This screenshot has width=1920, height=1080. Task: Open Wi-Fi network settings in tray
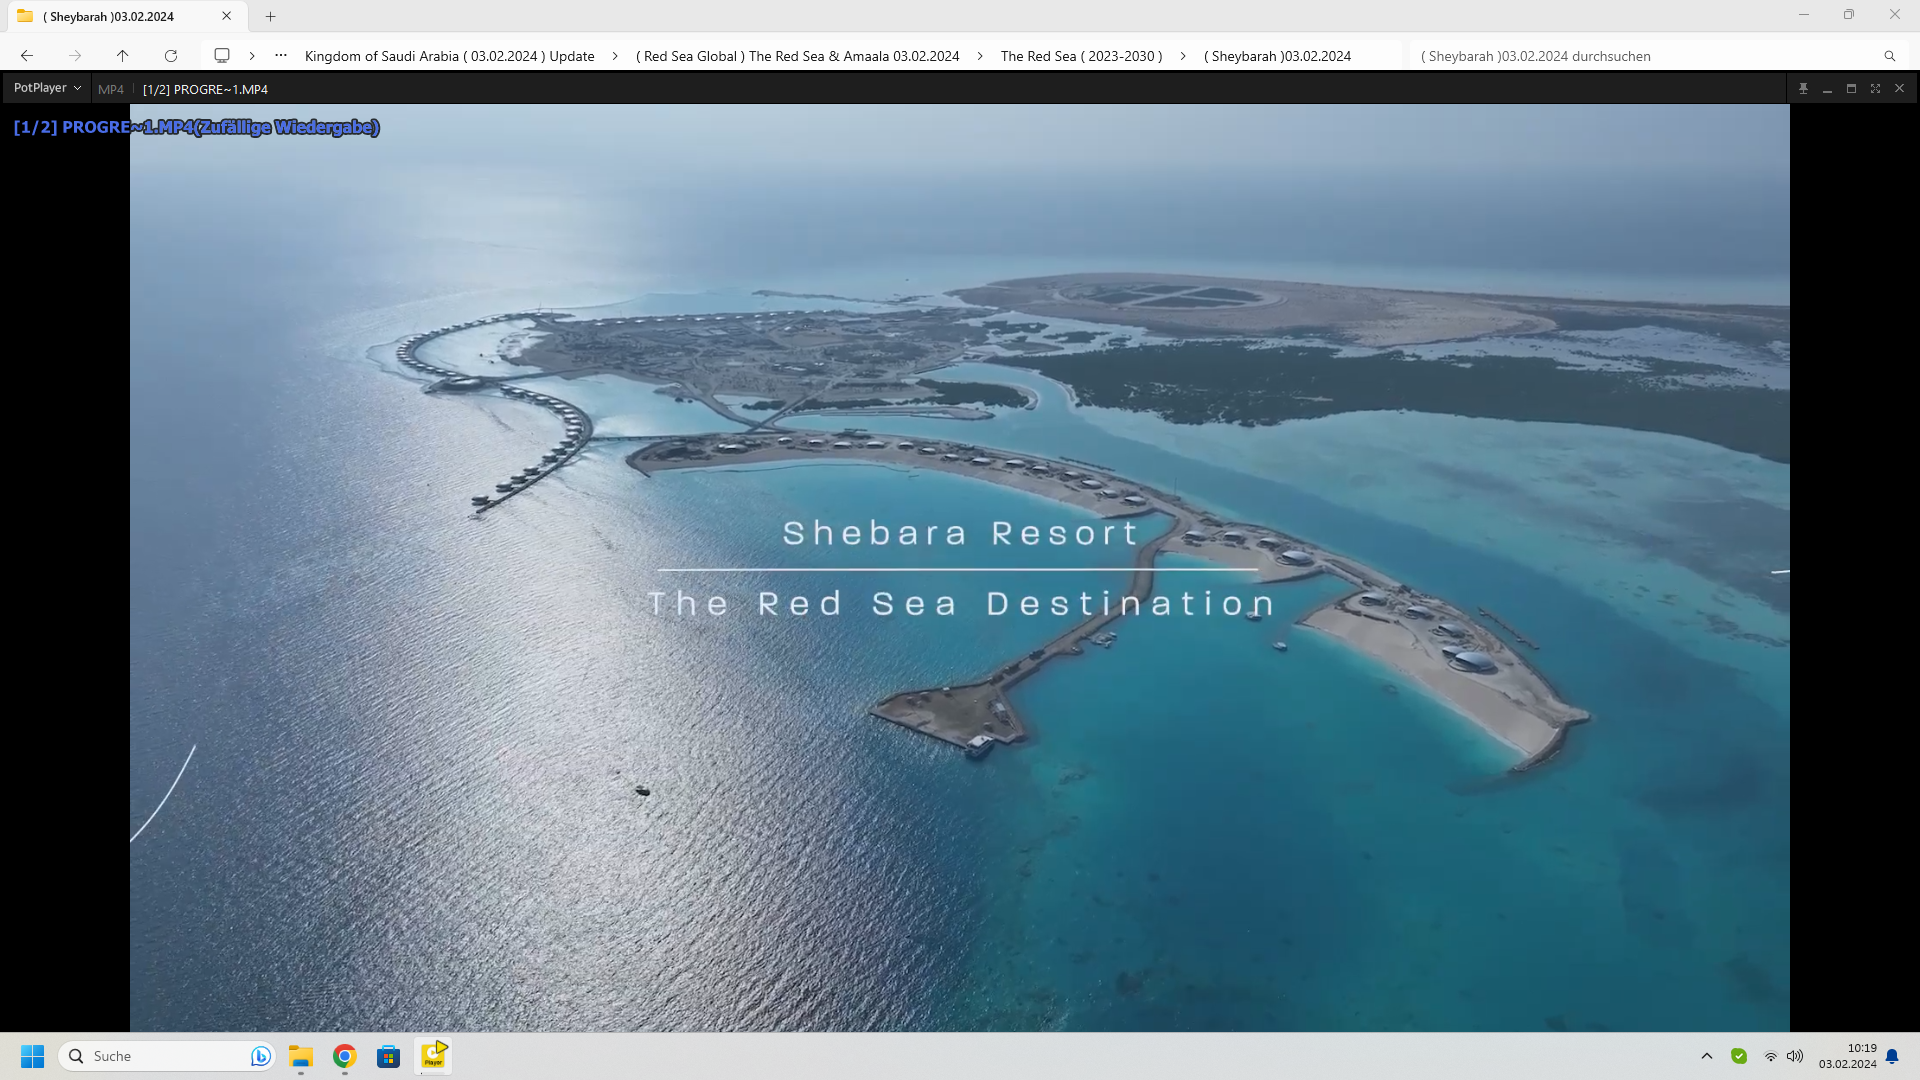tap(1770, 1056)
